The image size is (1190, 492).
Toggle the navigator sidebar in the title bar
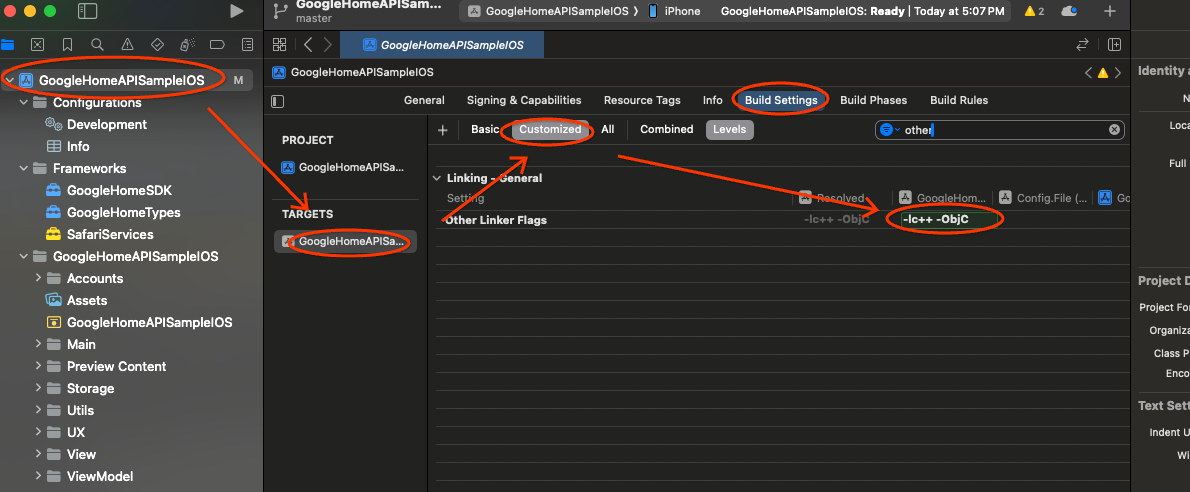88,11
